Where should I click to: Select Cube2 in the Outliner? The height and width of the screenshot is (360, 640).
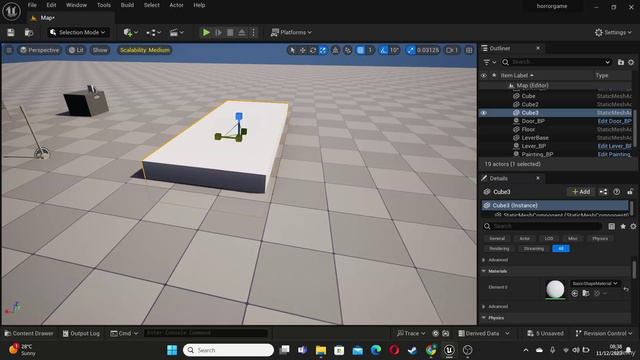[x=530, y=104]
